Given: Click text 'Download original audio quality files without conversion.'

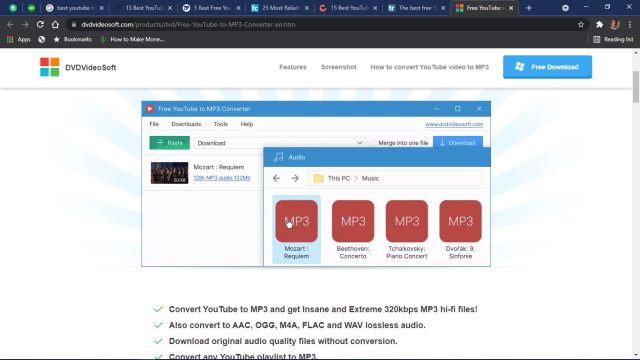Looking at the screenshot, I should pos(283,341).
